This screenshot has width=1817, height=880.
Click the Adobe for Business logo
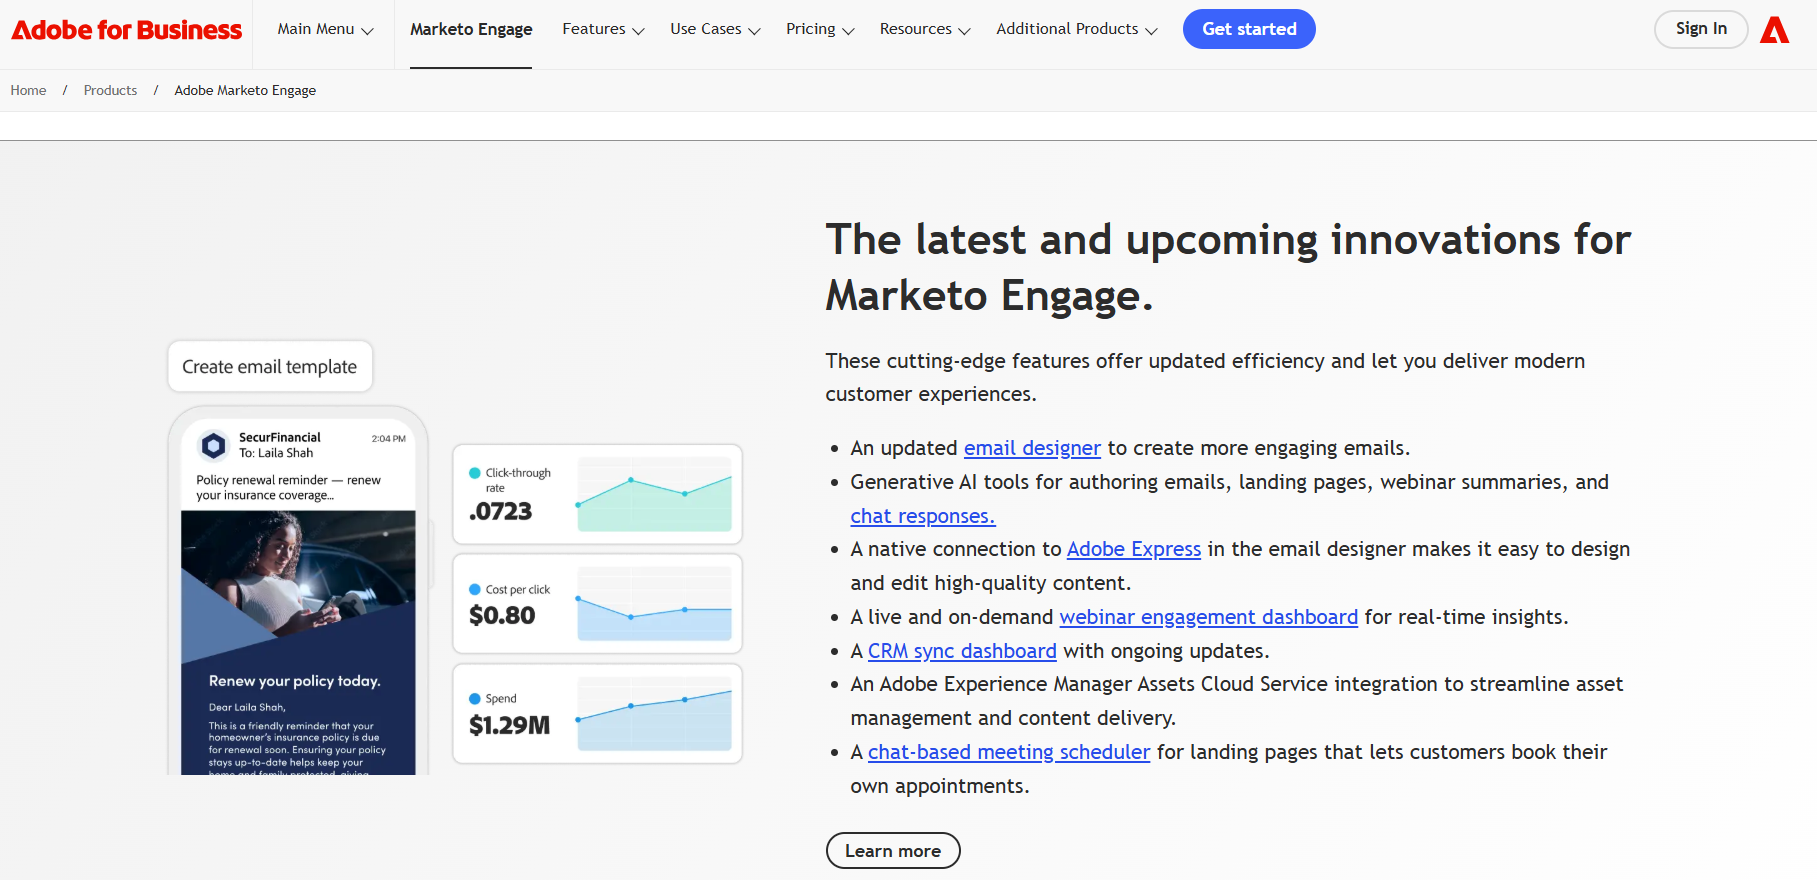pos(126,30)
